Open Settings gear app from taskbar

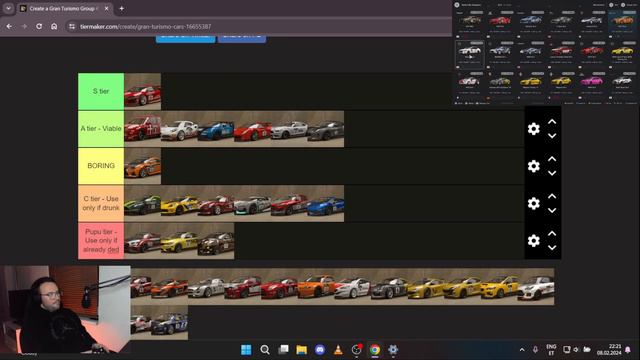393,350
